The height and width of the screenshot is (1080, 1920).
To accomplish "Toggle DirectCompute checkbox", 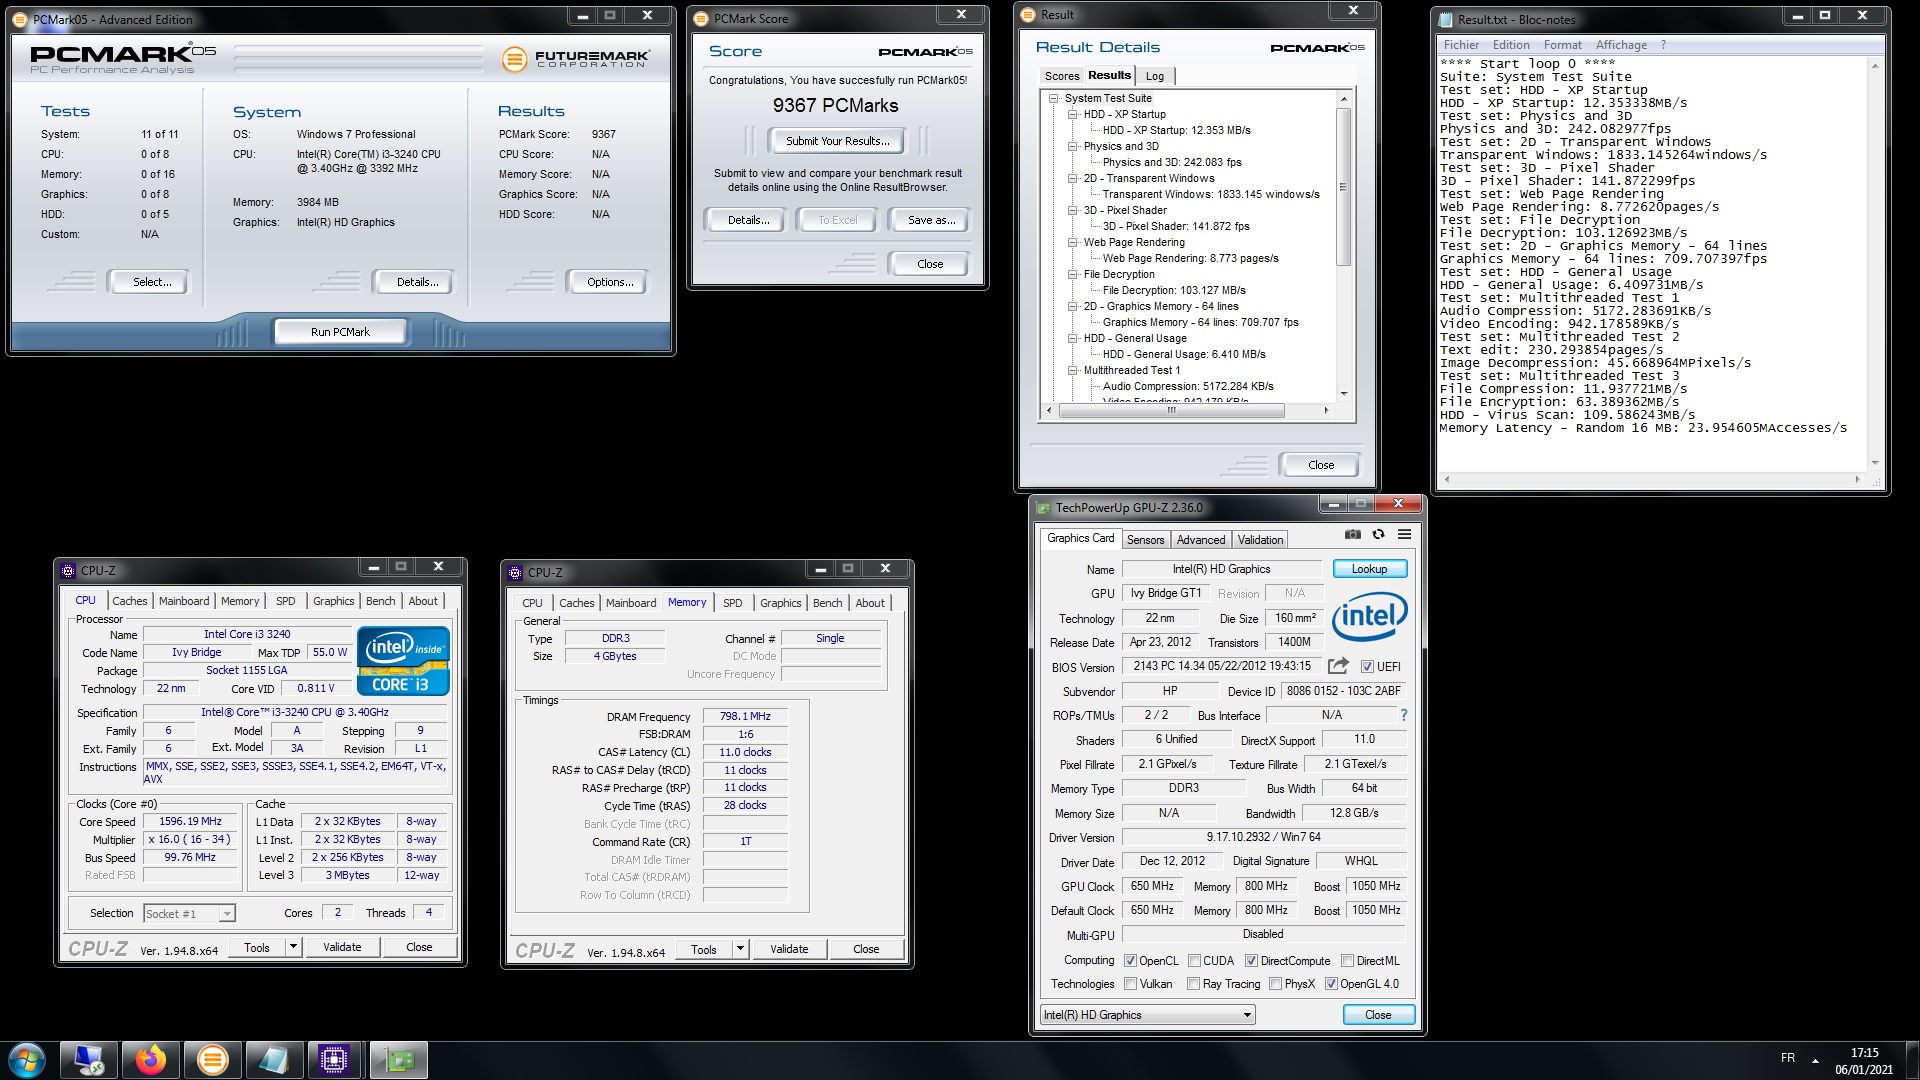I will click(x=1251, y=961).
